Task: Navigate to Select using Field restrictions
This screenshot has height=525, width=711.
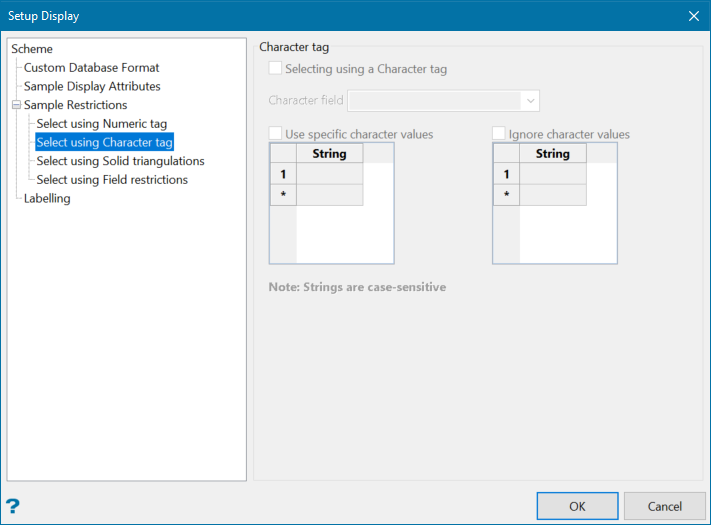Action: [112, 180]
